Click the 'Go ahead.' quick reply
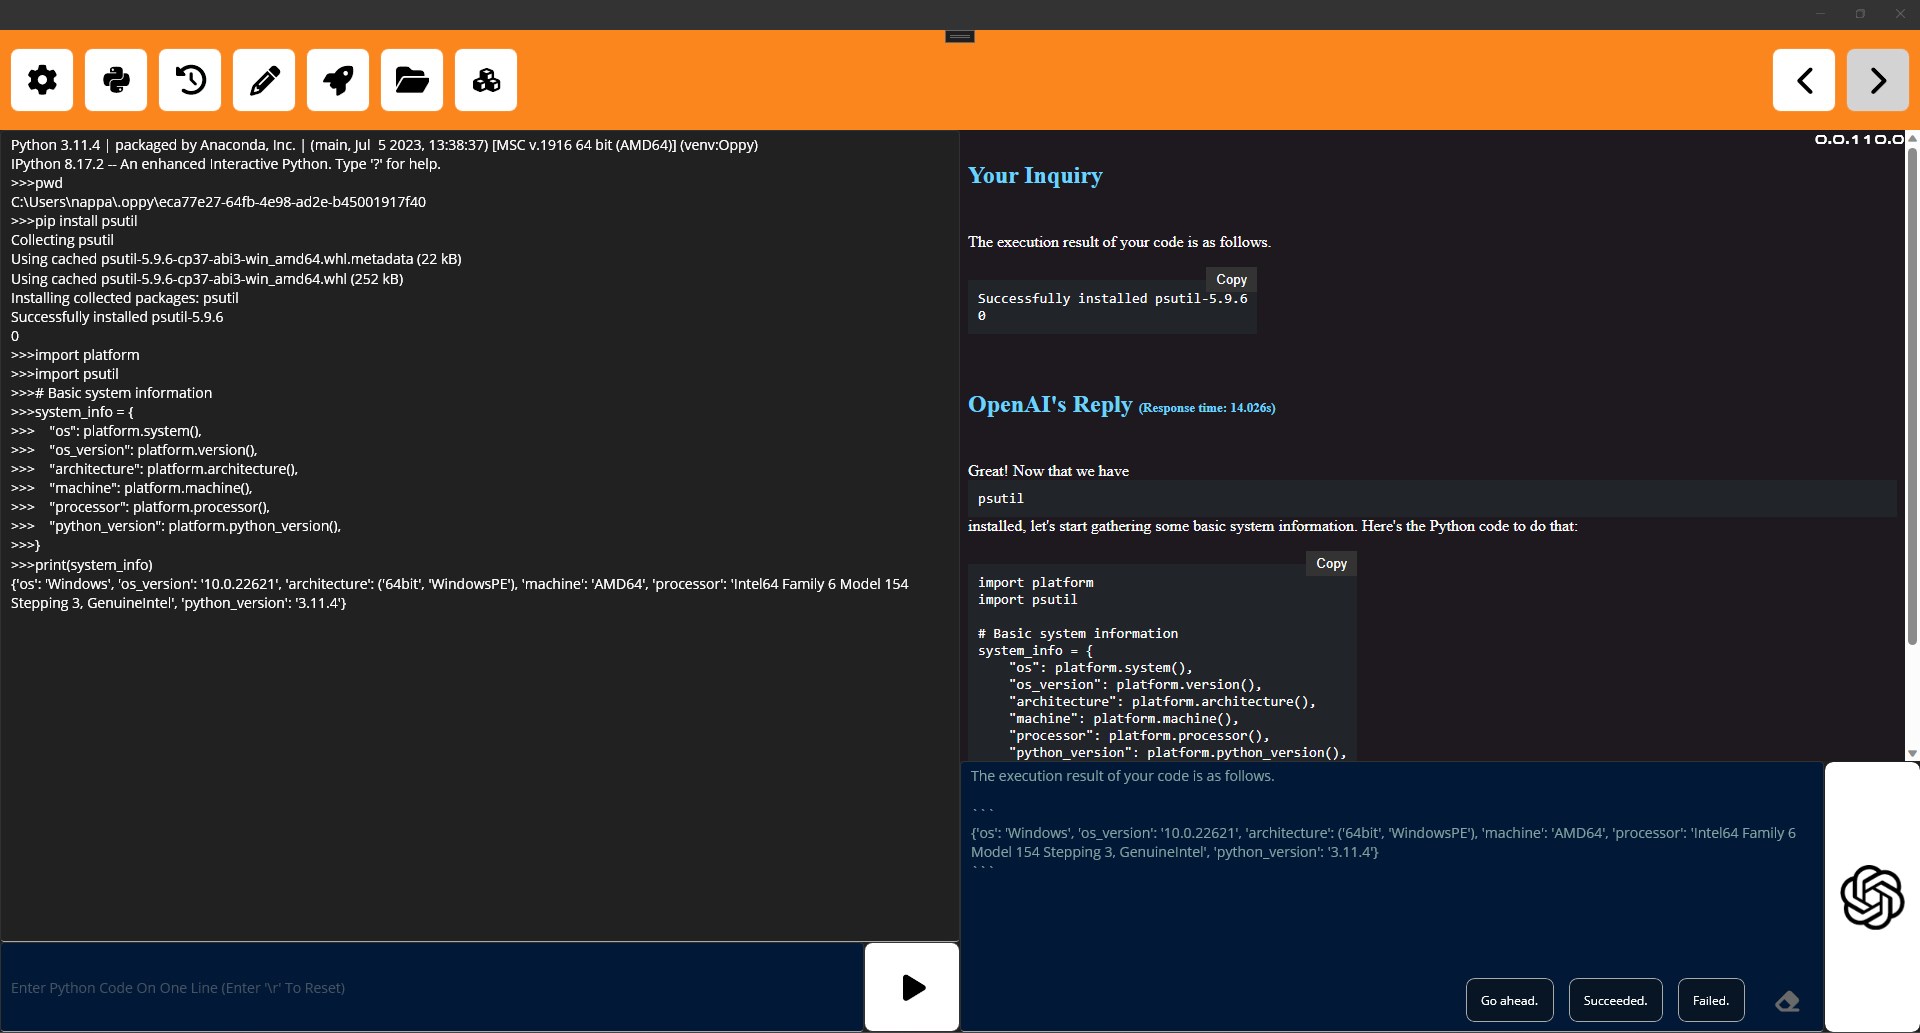Screen dimensions: 1920x1033 [1509, 1000]
